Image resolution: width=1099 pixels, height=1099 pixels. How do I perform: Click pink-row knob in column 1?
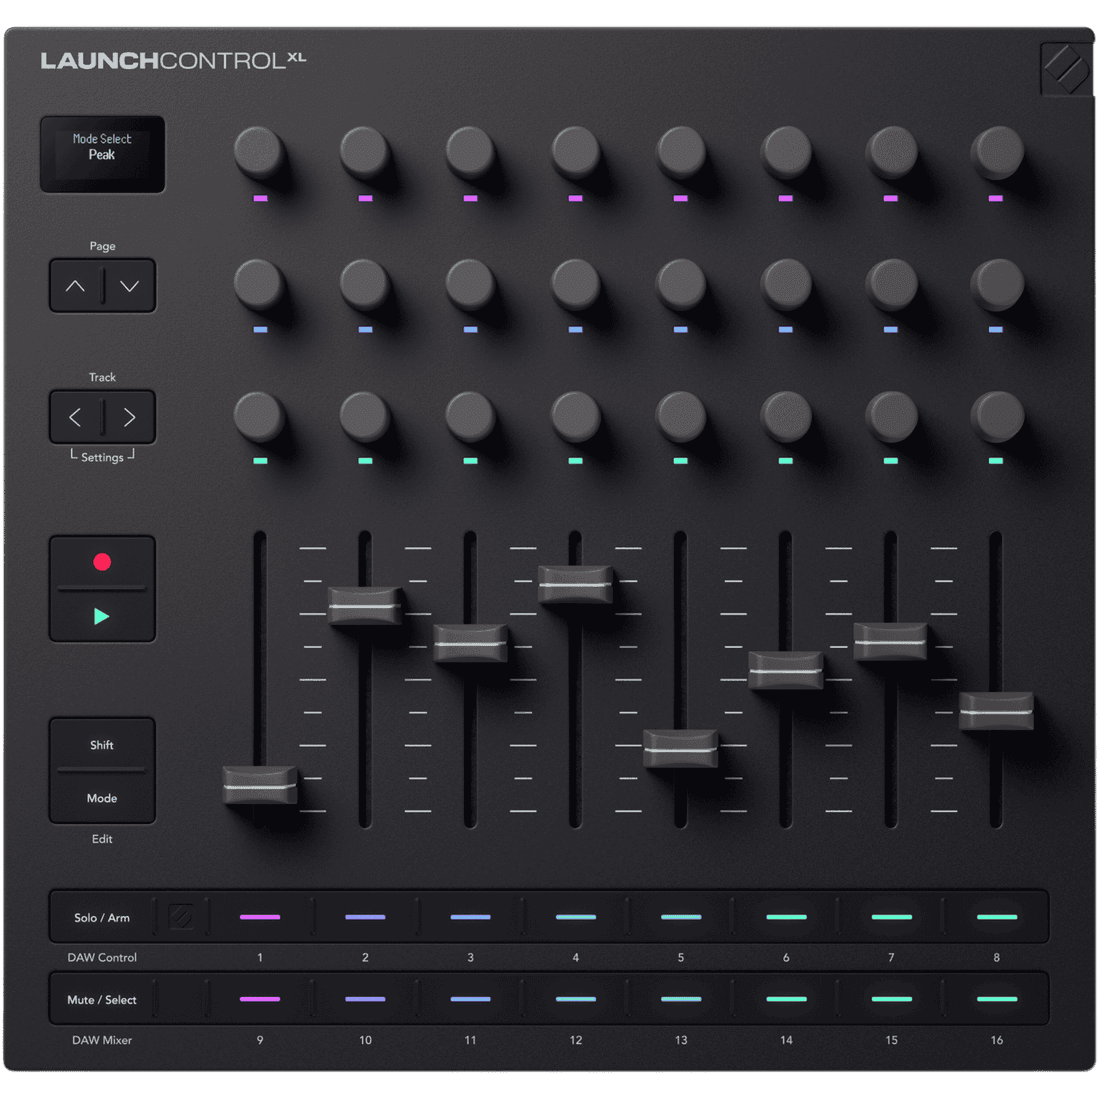[x=259, y=151]
